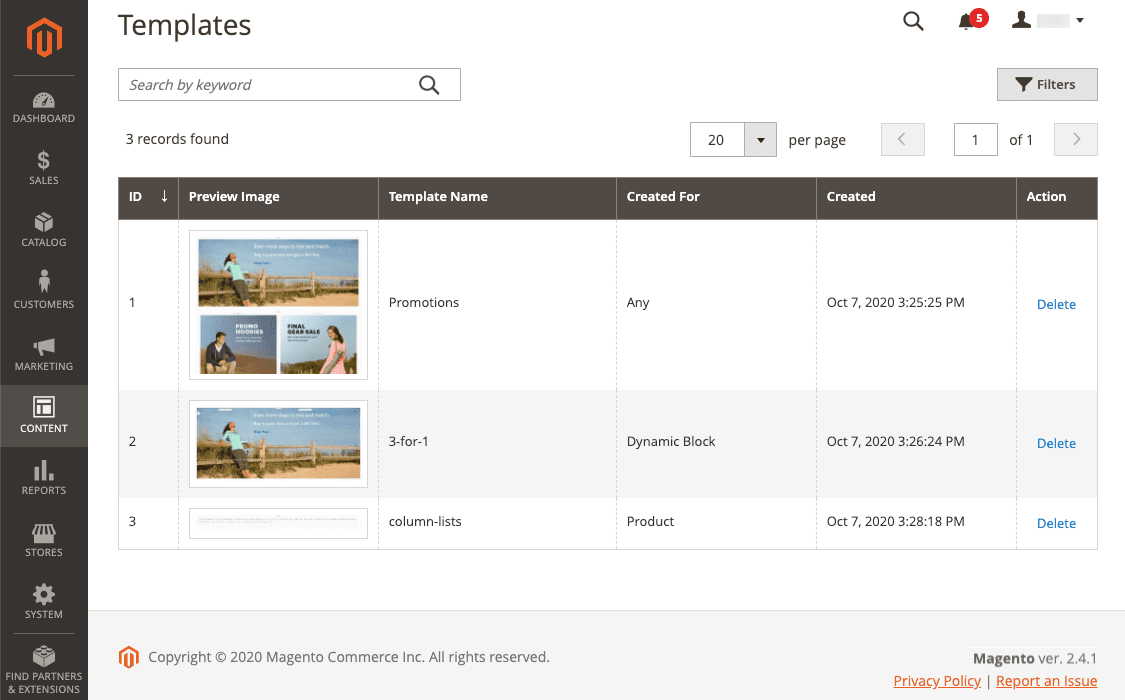
Task: Click the Oct 7, 2020 3:25:25 PM date
Action: [895, 303]
